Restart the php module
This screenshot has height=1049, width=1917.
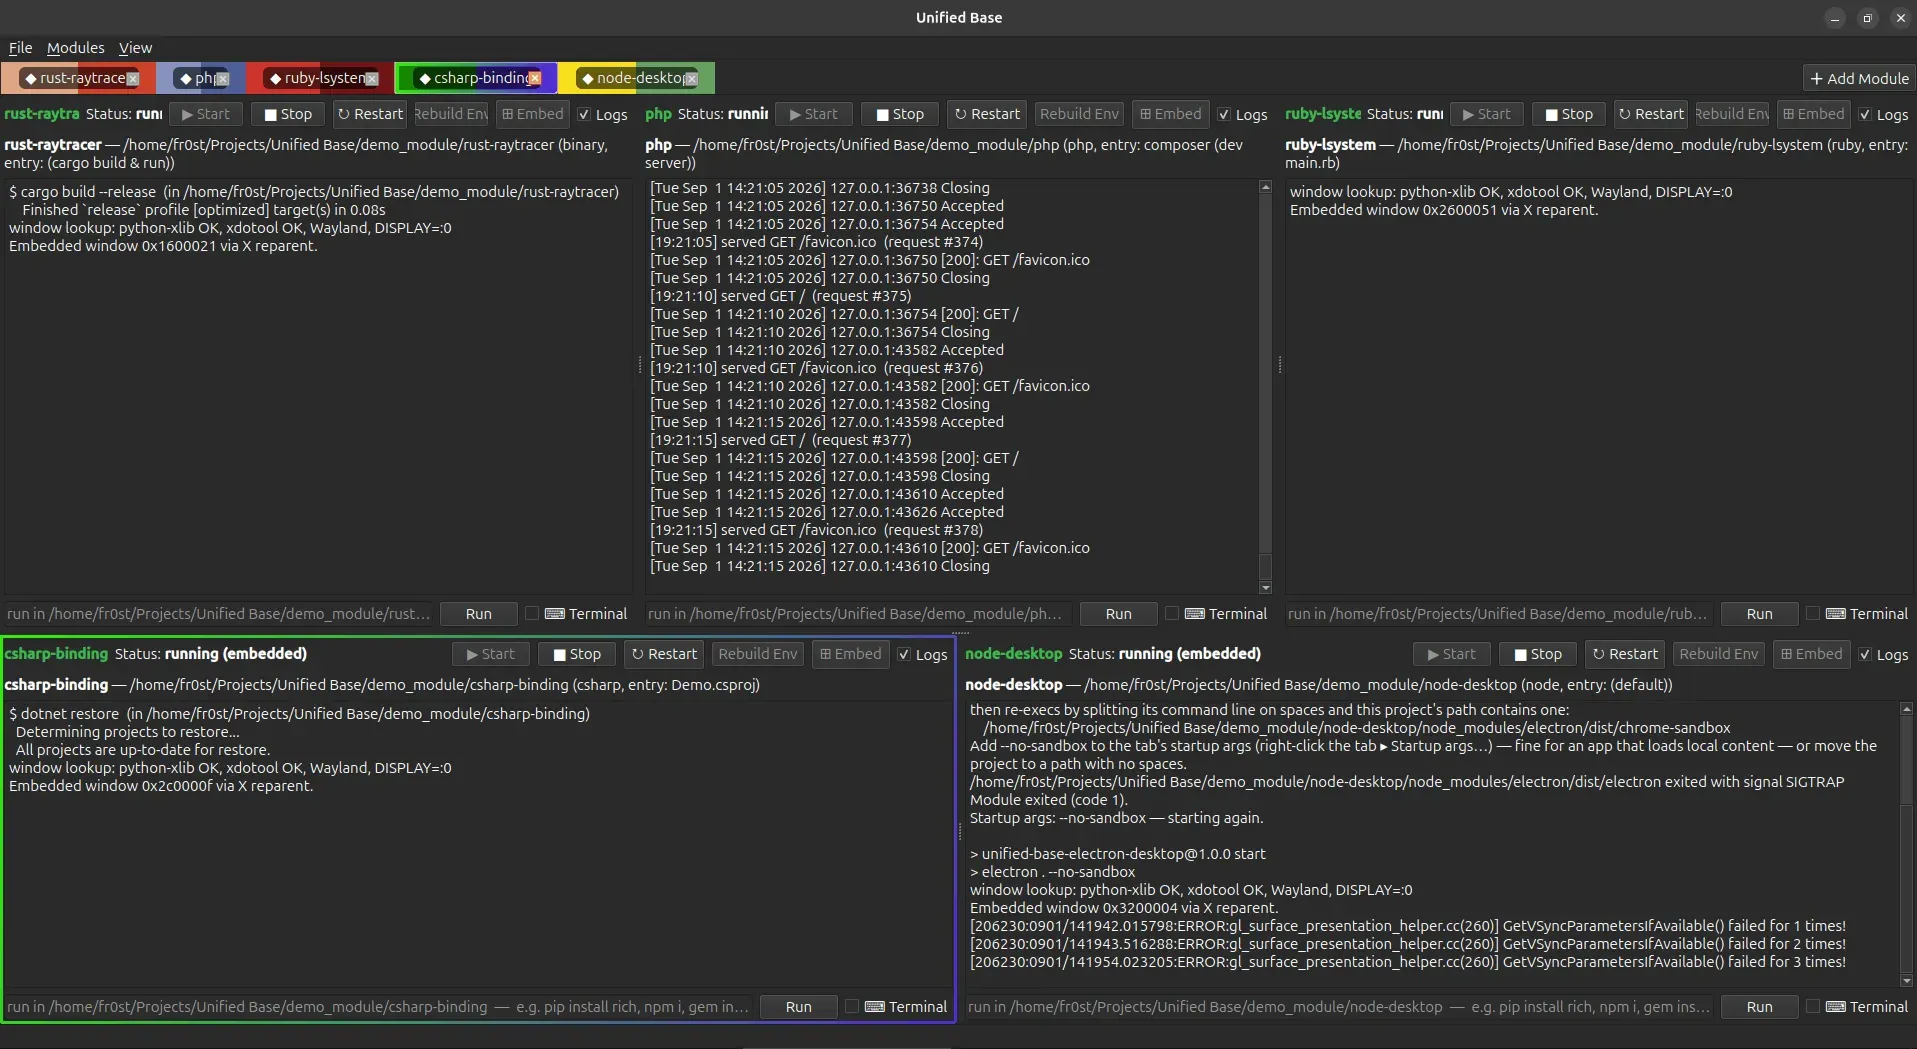click(987, 114)
